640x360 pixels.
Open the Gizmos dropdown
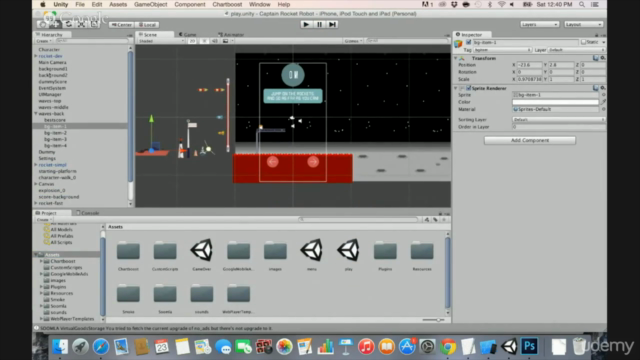pyautogui.click(x=353, y=41)
